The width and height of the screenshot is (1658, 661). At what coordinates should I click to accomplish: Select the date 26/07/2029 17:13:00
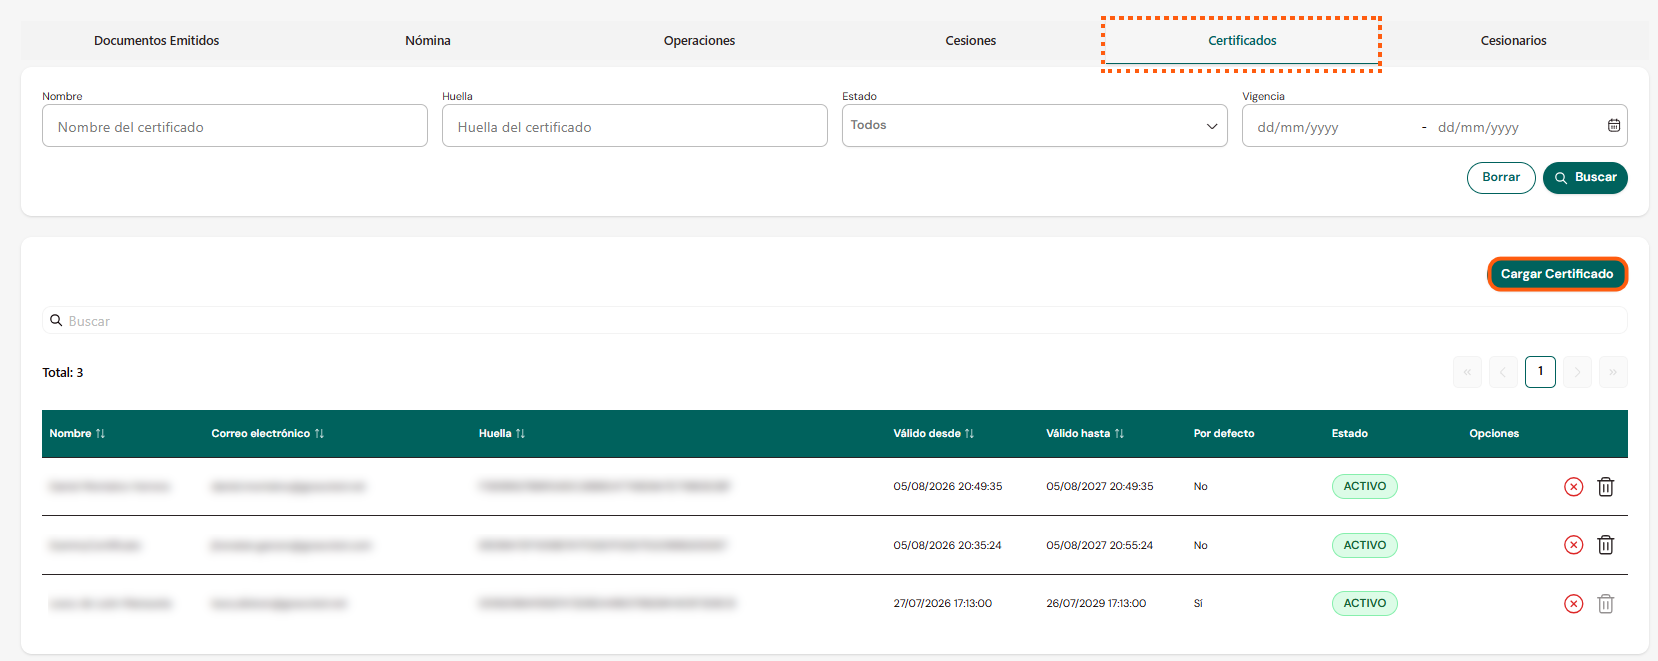(1096, 604)
